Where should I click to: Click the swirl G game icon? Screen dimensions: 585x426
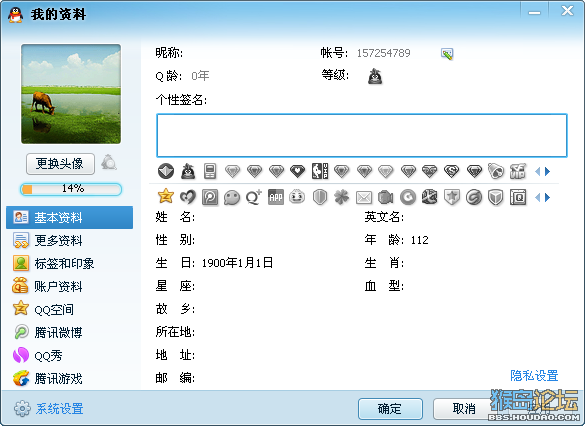[474, 197]
